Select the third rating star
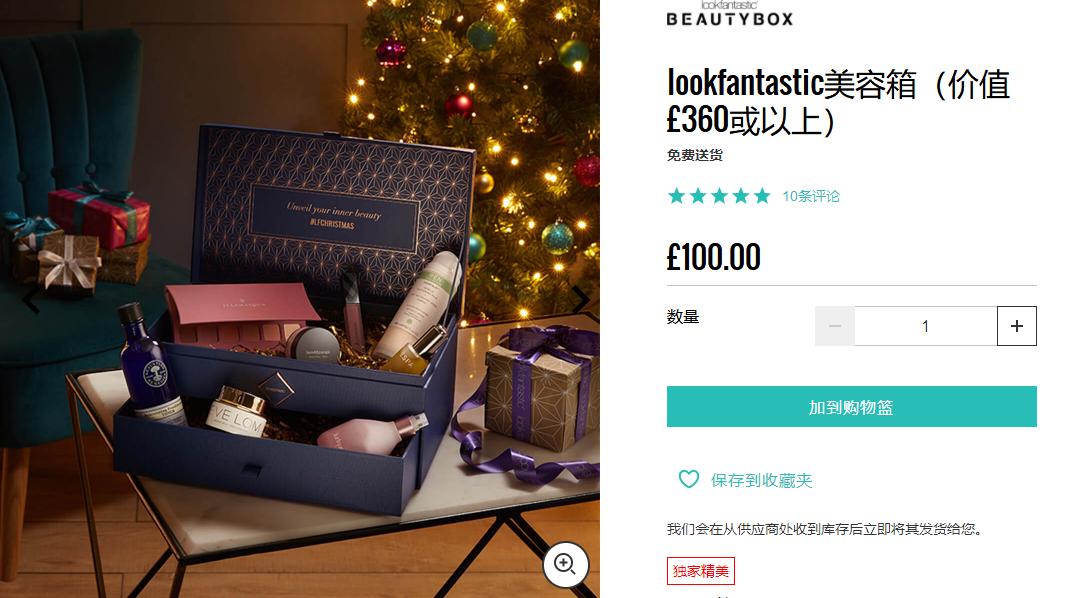This screenshot has width=1083, height=598. (719, 196)
